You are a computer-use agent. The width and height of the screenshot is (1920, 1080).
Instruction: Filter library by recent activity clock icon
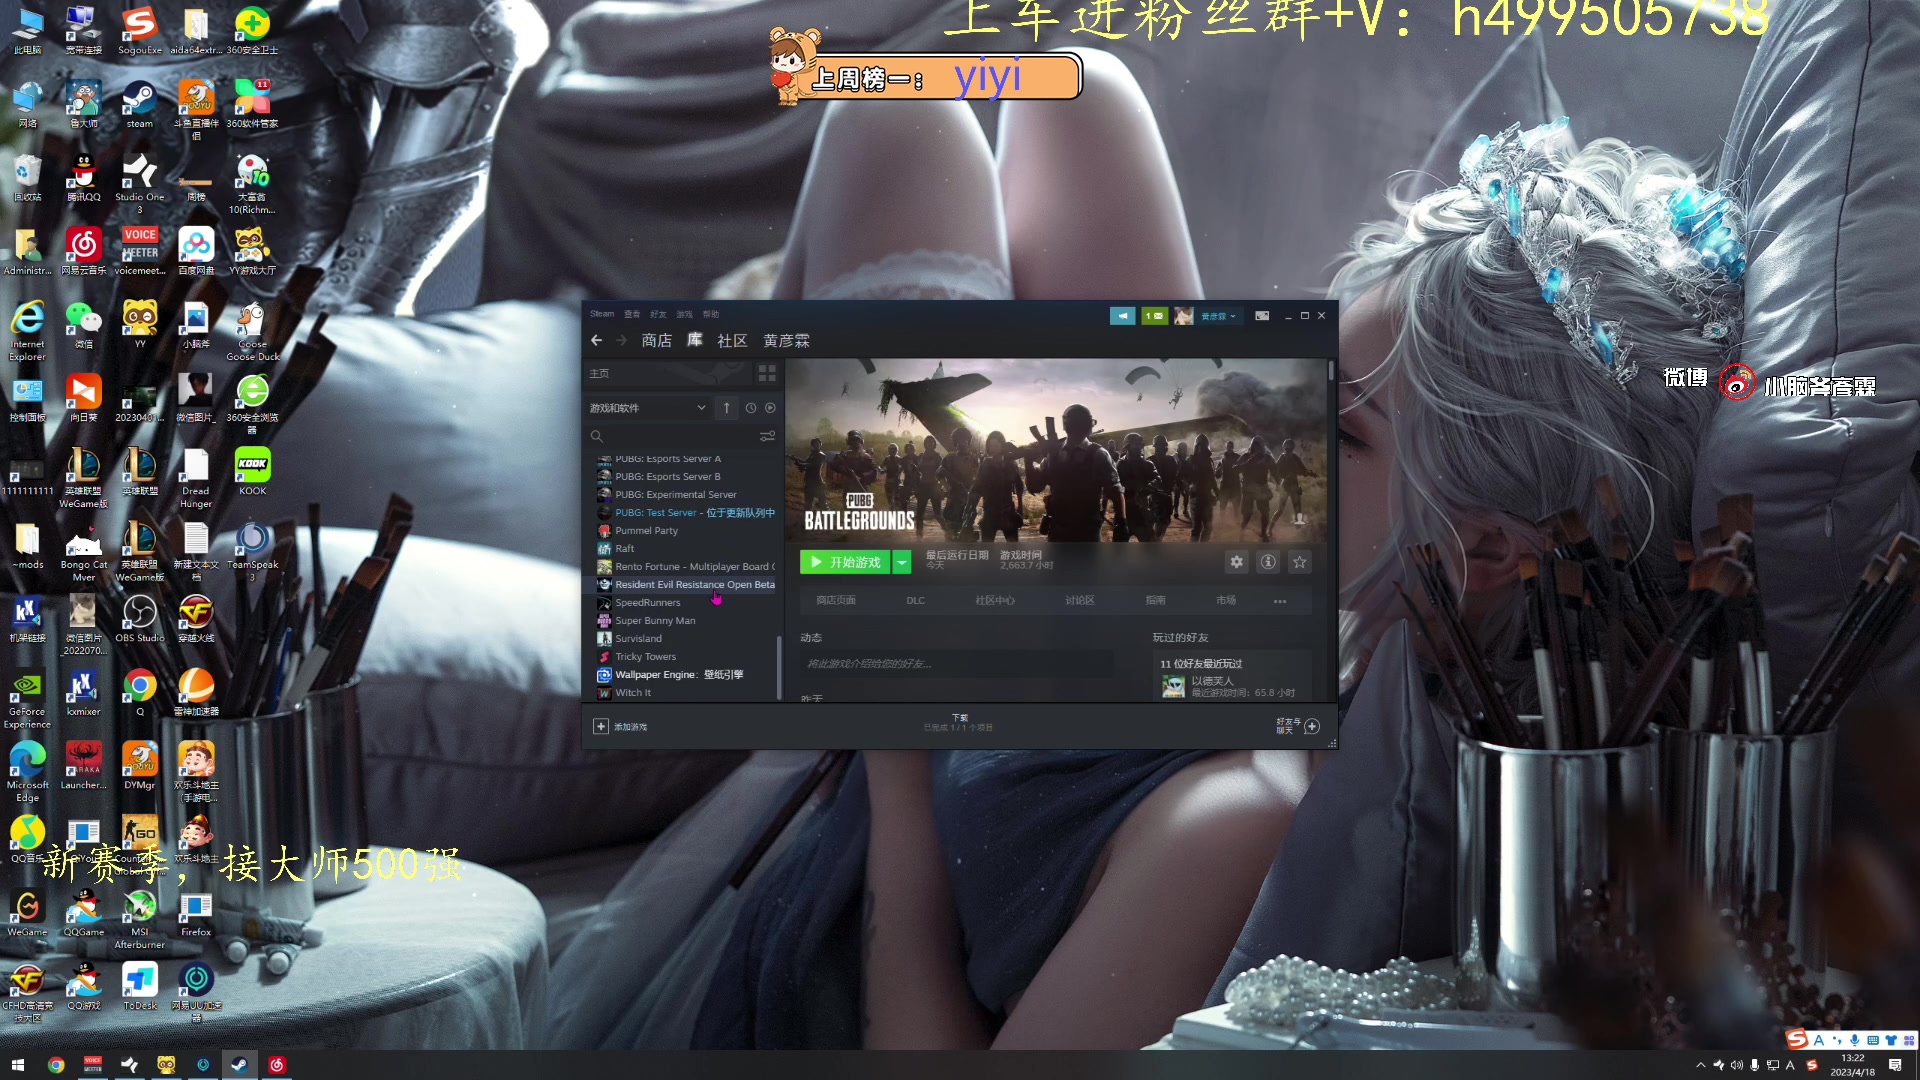tap(751, 408)
